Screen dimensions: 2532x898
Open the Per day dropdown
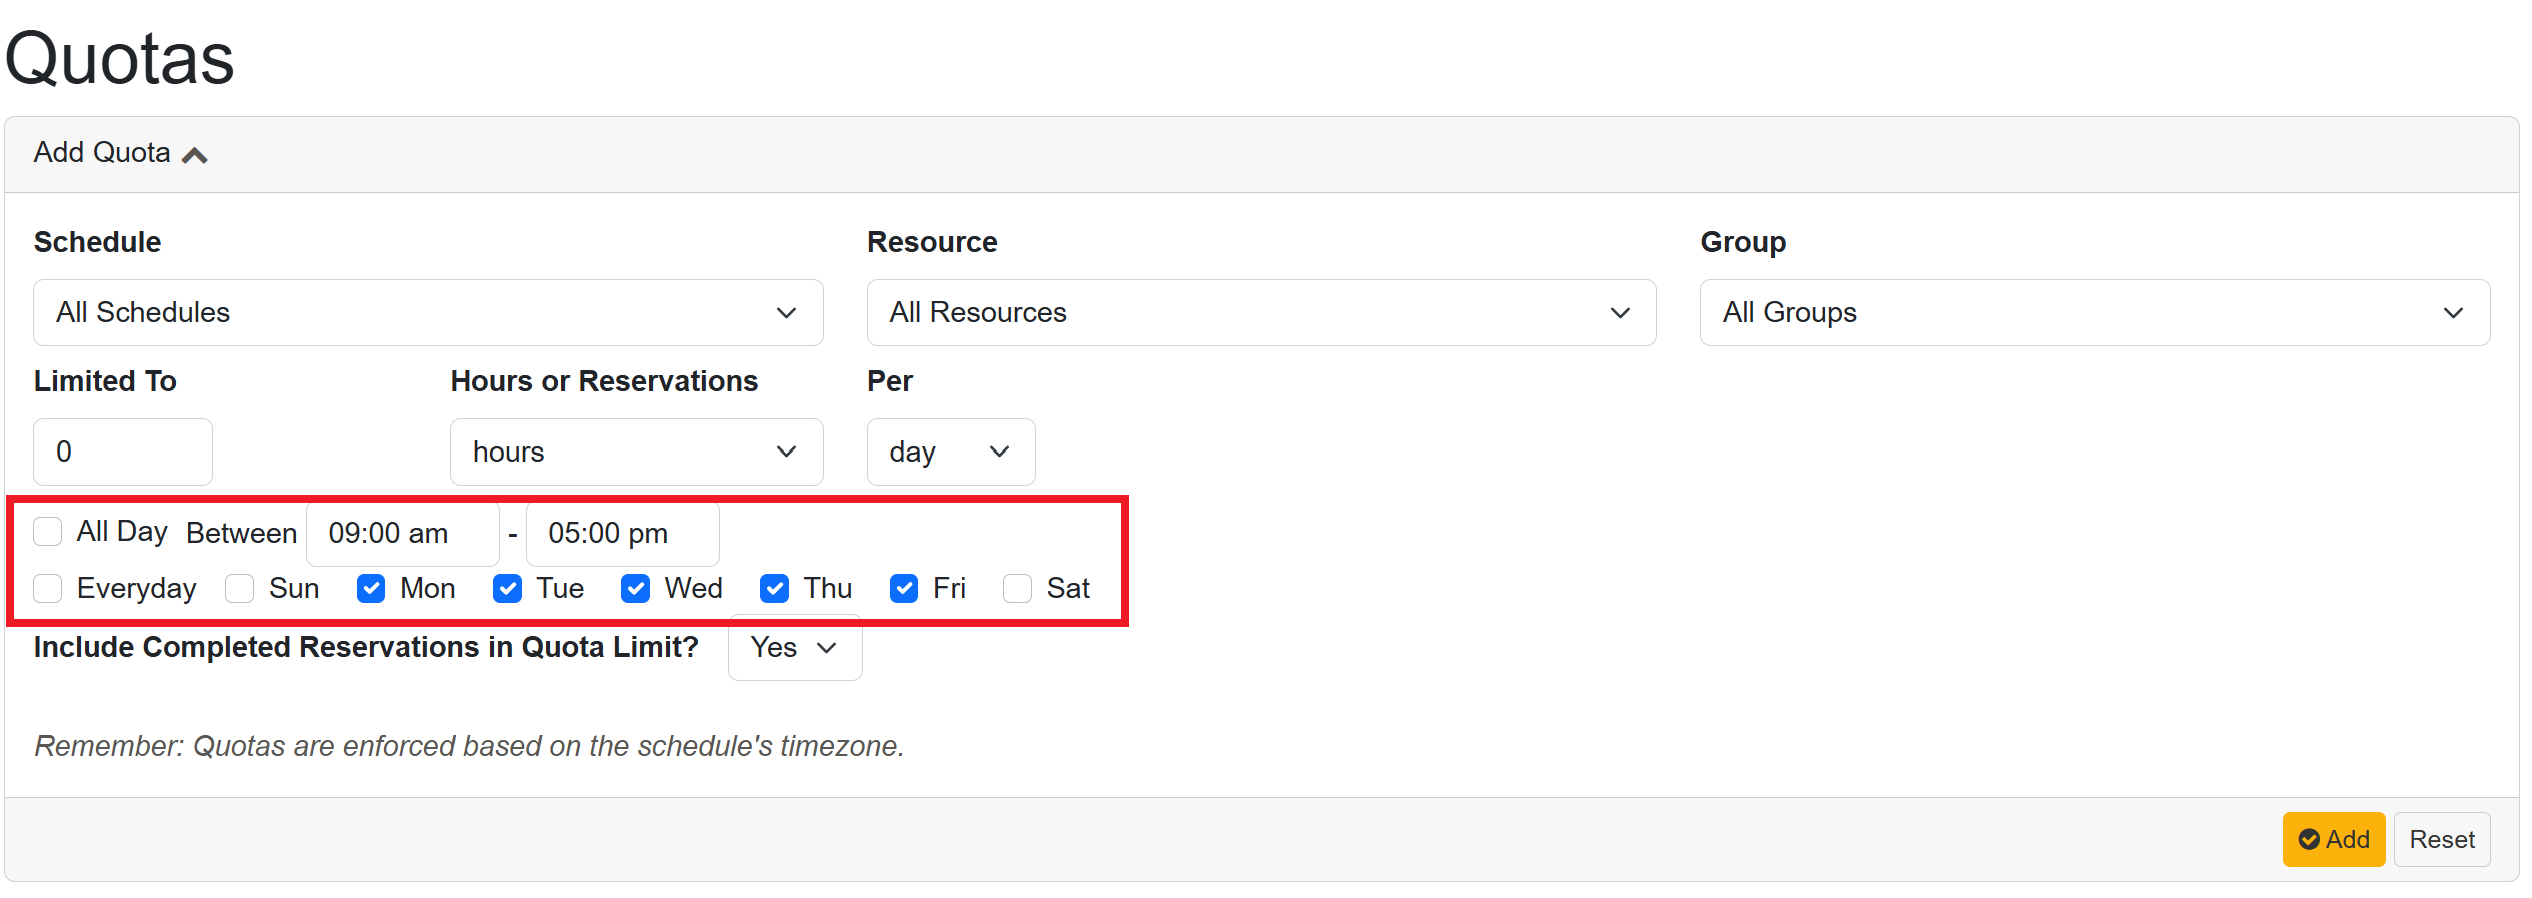pyautogui.click(x=950, y=452)
